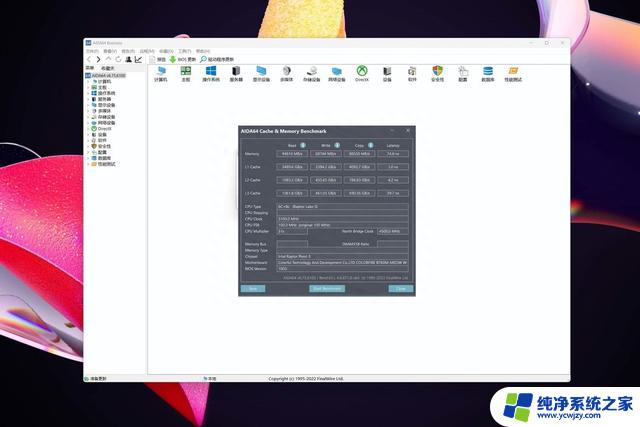Go up one level with the up arrow
The height and width of the screenshot is (427, 640).
click(108, 60)
